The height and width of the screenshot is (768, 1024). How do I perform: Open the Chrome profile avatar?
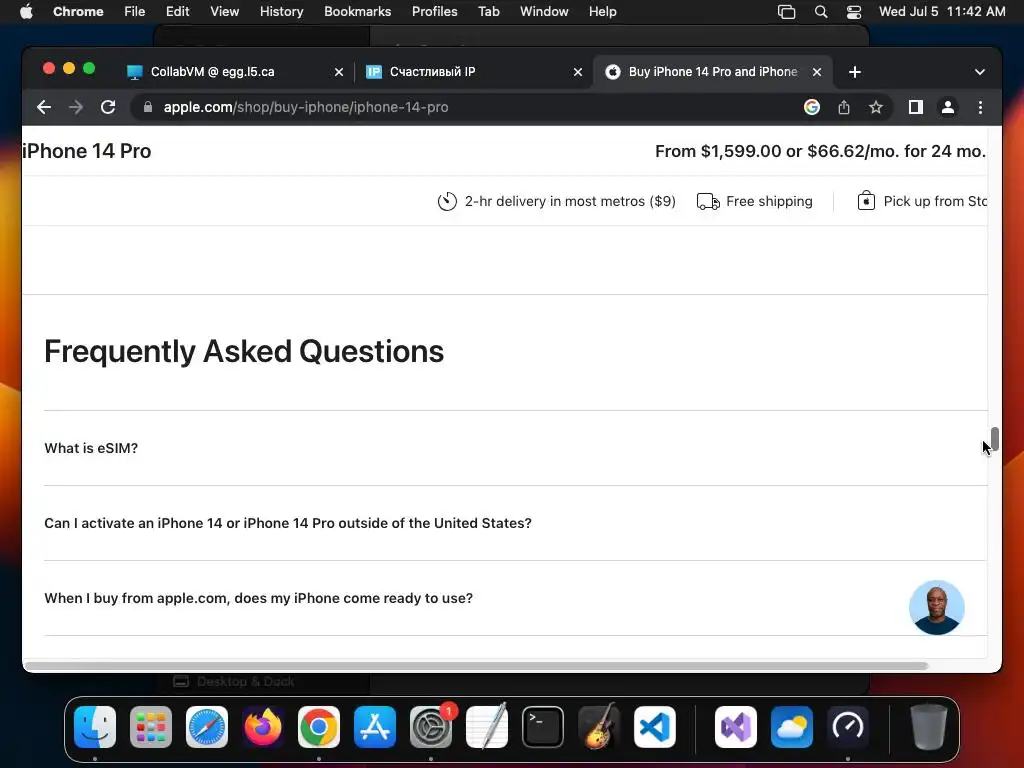click(x=948, y=107)
